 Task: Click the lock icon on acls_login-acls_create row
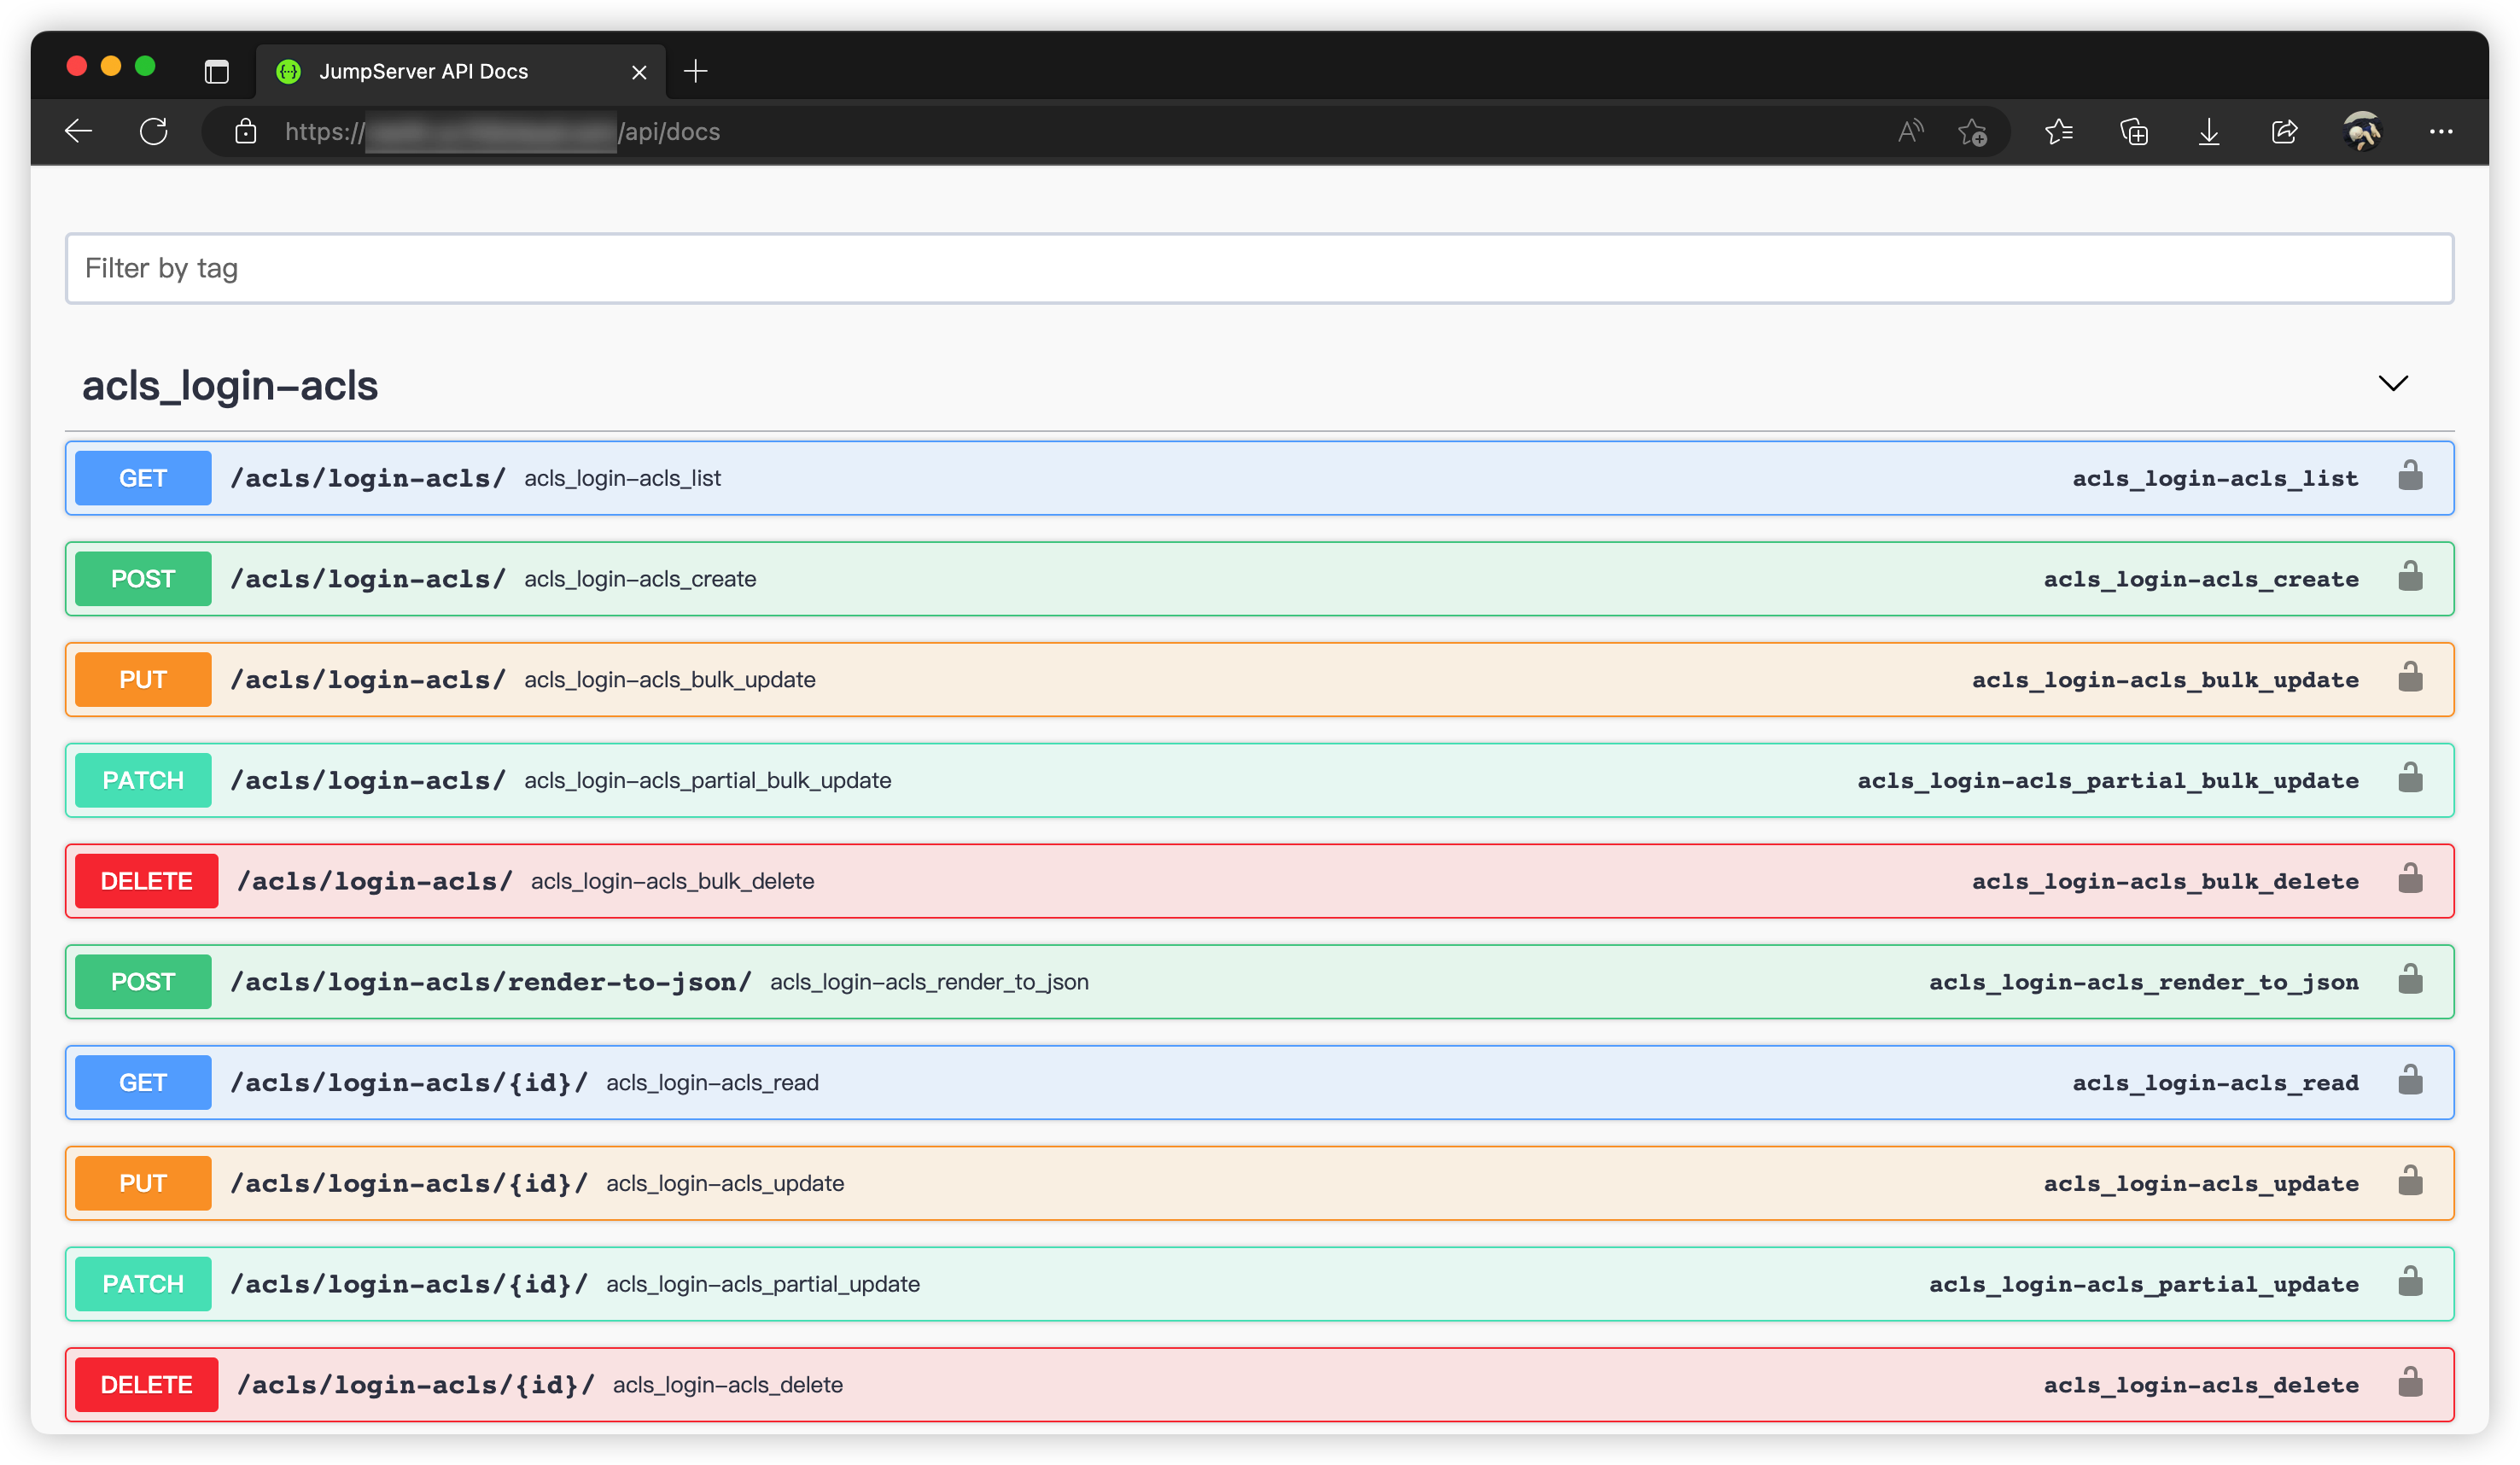point(2410,578)
